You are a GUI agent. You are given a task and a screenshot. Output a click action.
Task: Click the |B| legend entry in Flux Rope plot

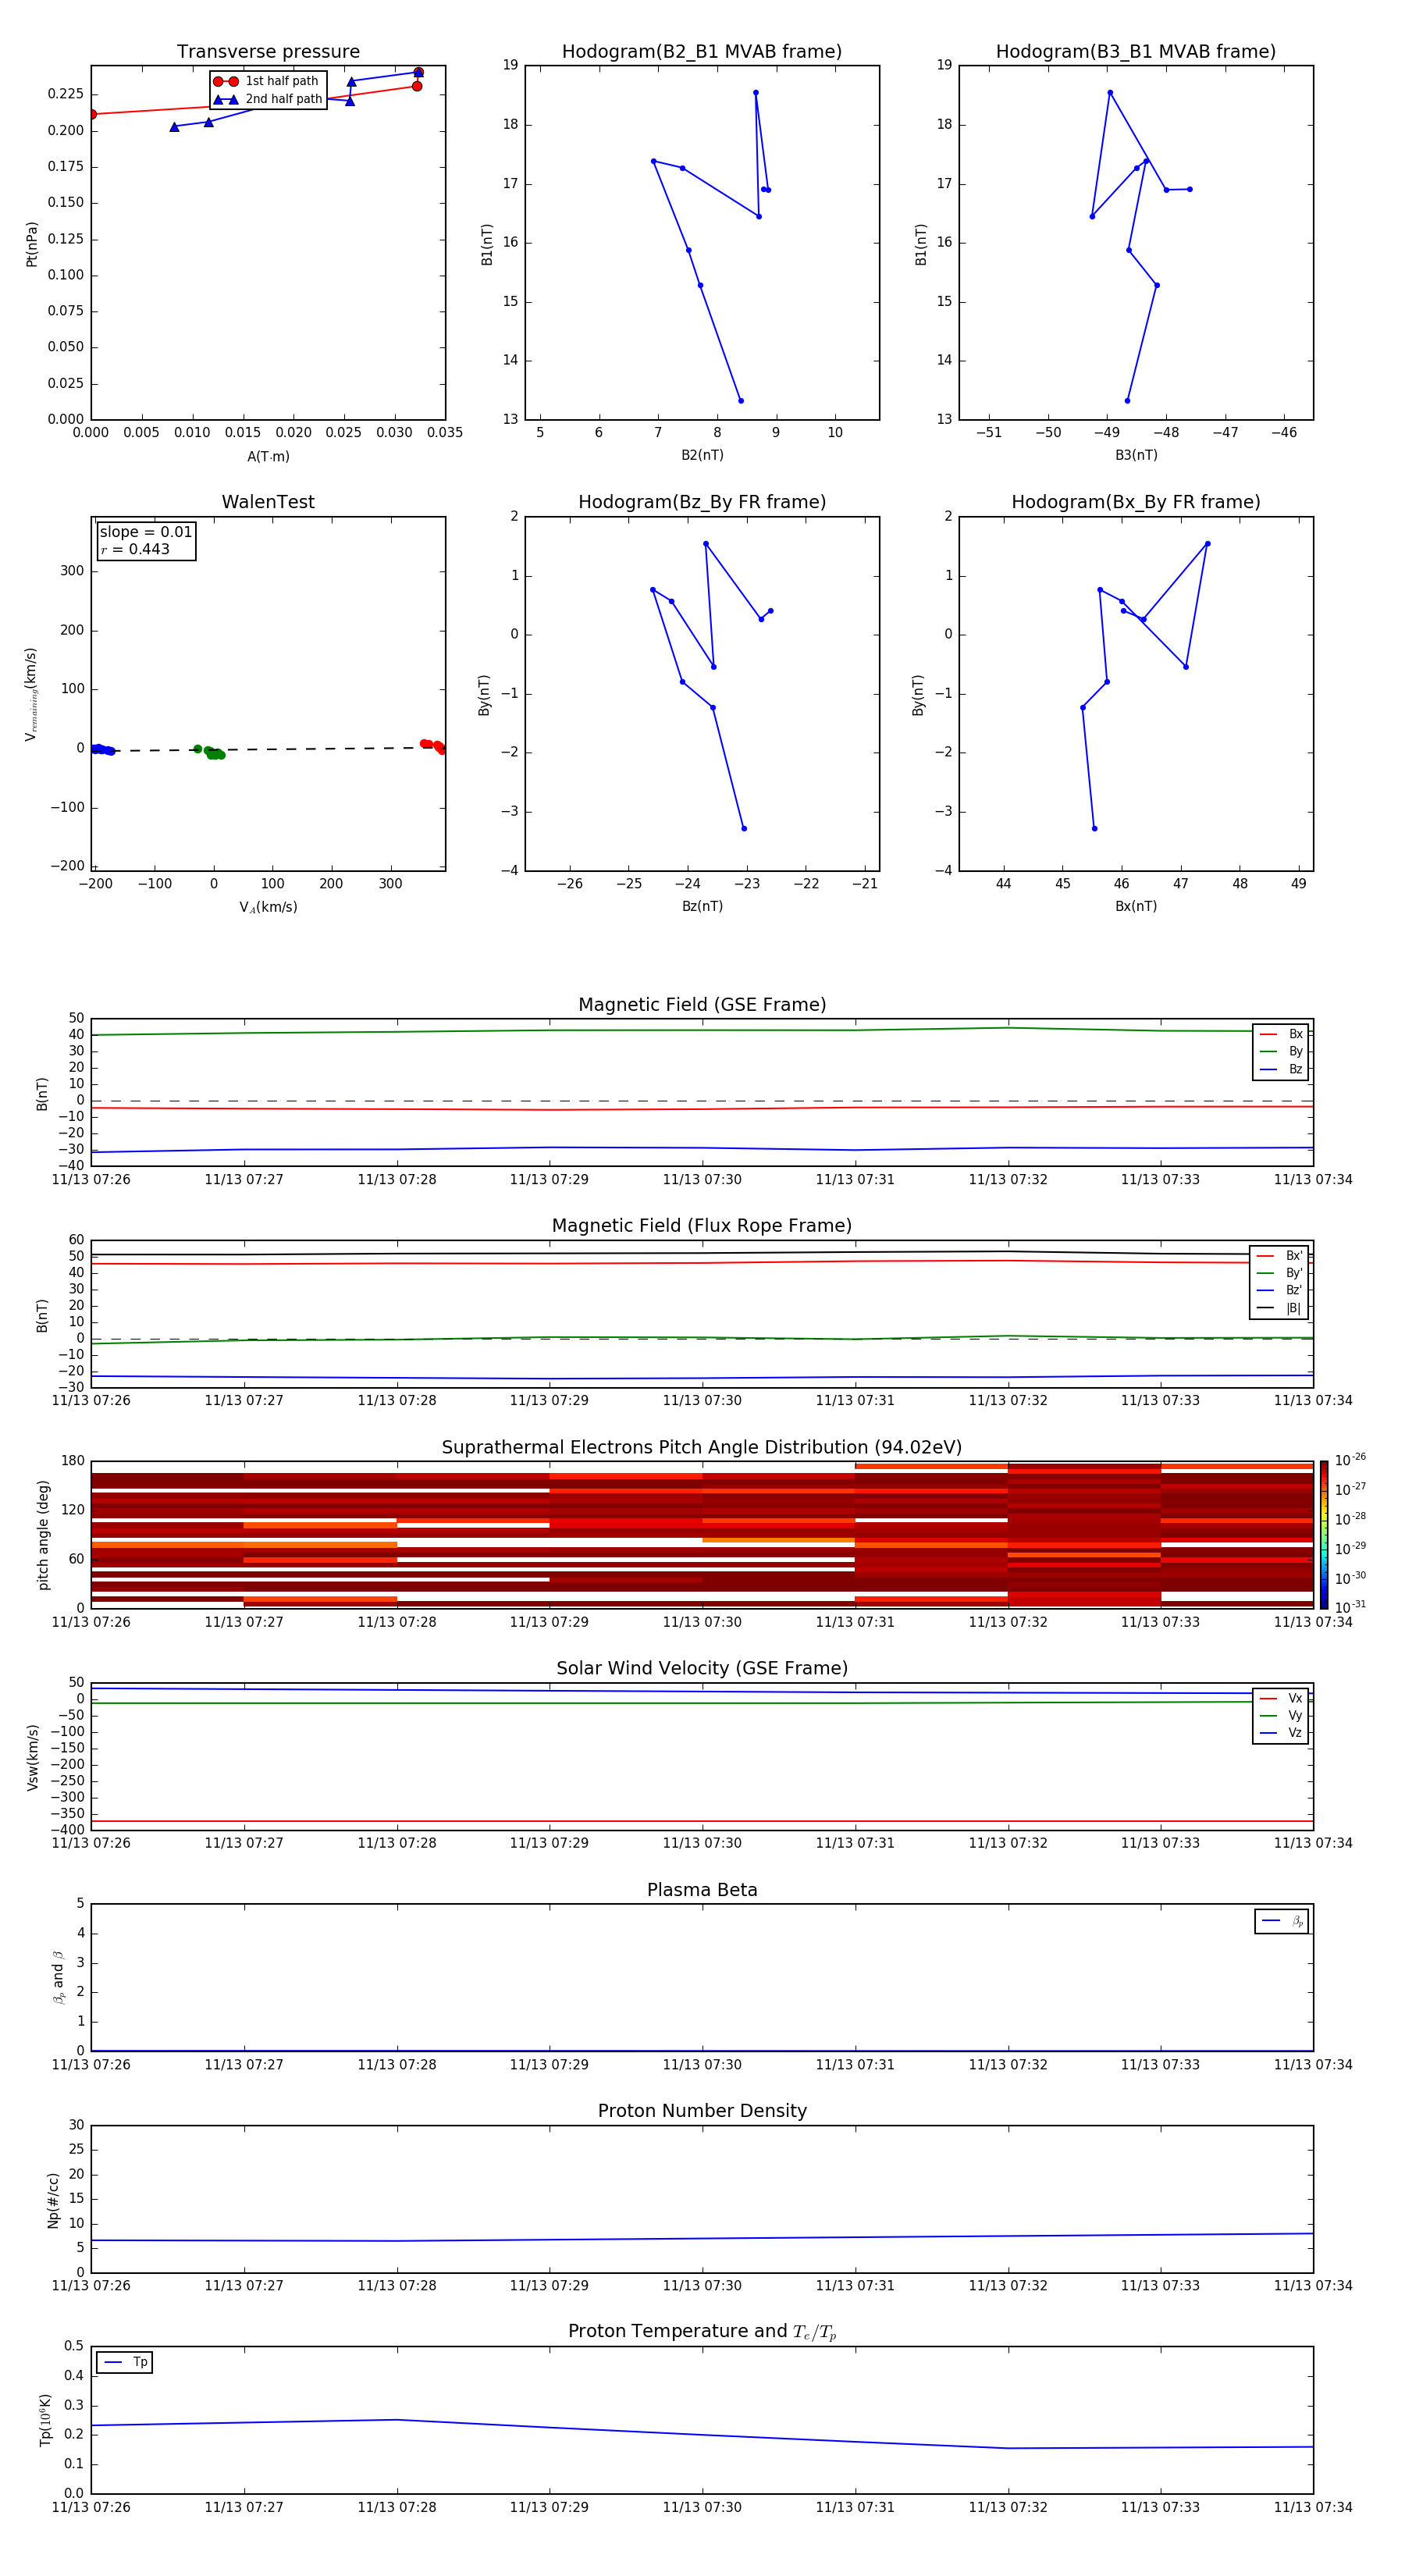(1280, 1308)
